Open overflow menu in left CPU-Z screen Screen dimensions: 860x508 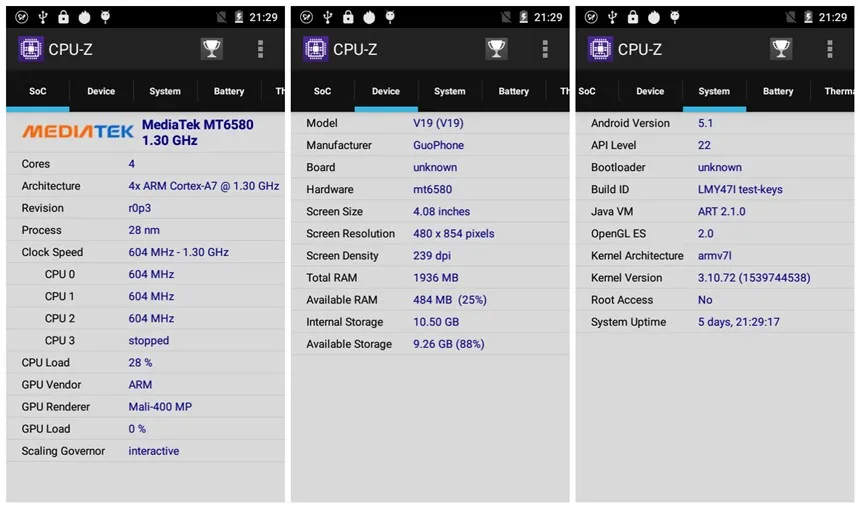[x=261, y=49]
